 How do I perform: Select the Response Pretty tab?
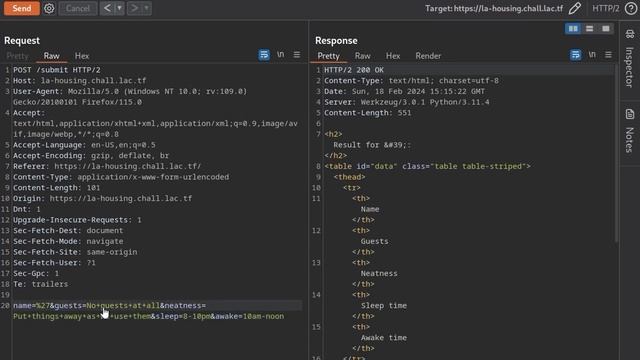(x=329, y=56)
